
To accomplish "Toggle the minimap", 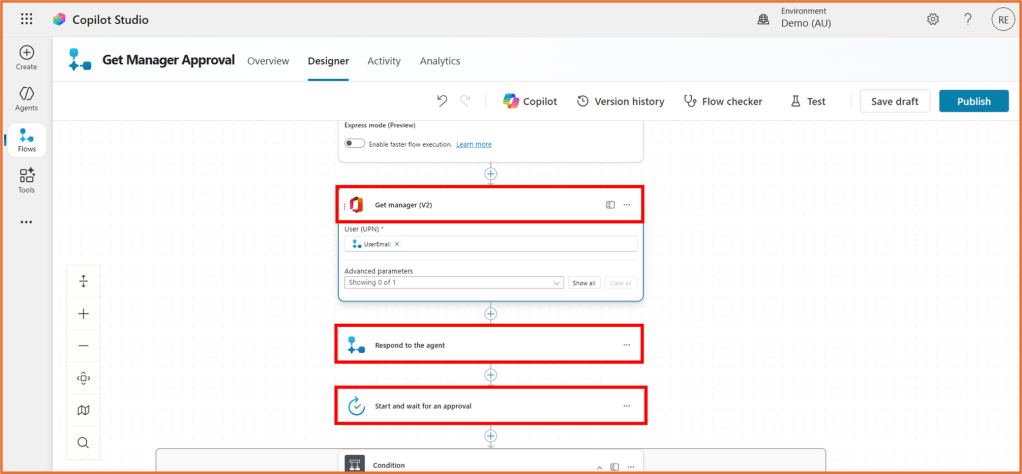I will point(83,410).
